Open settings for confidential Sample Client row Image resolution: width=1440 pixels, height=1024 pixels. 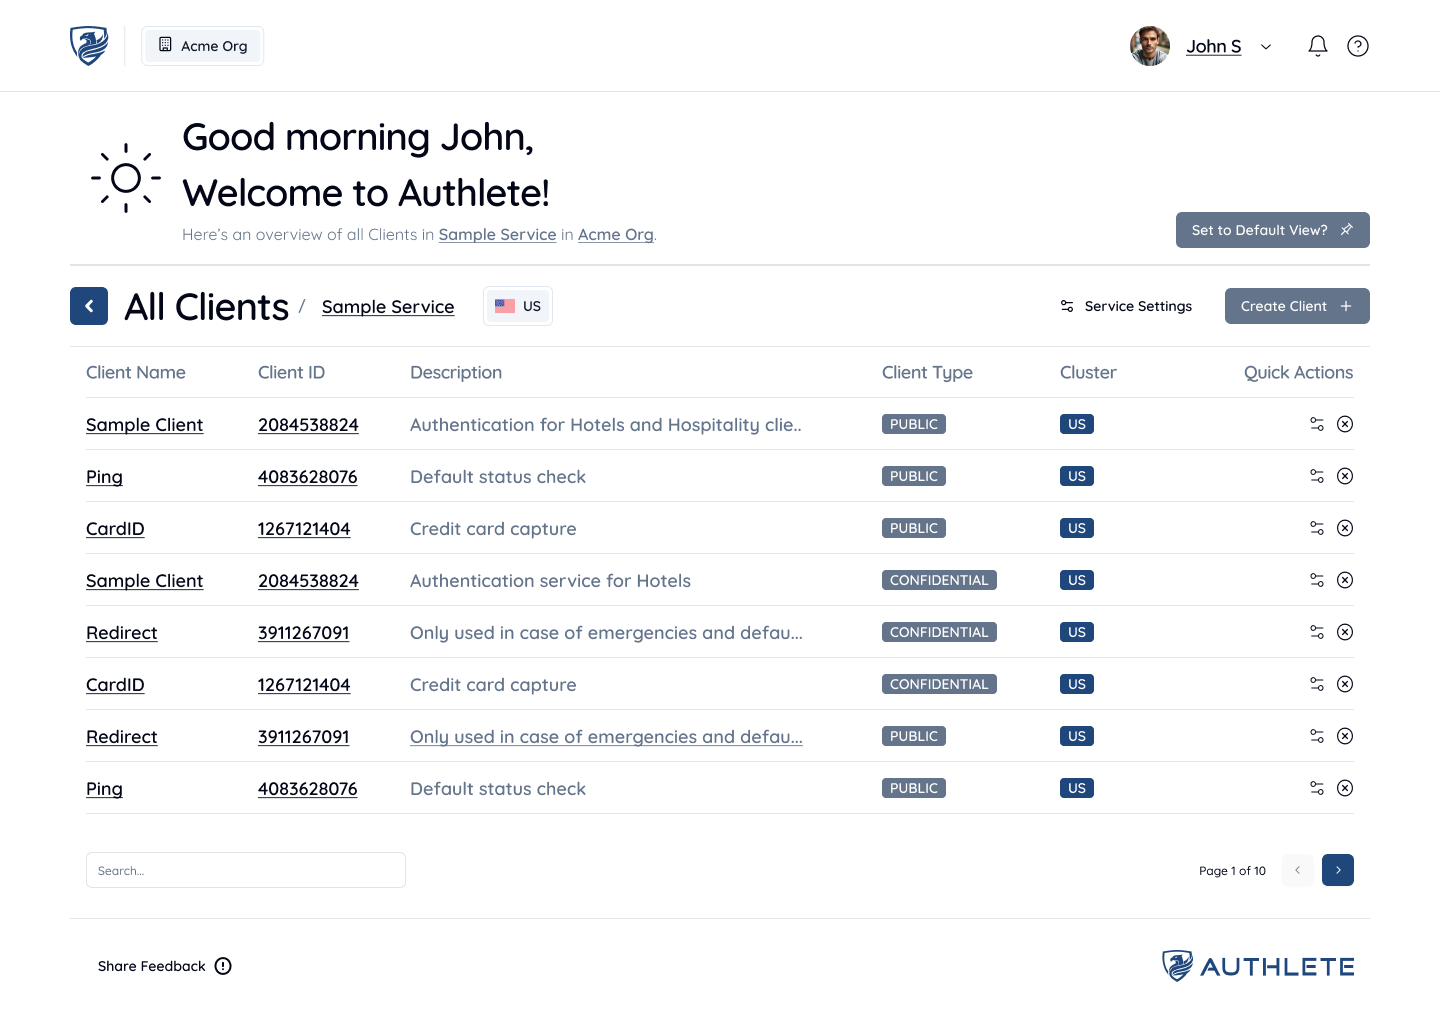(1317, 580)
